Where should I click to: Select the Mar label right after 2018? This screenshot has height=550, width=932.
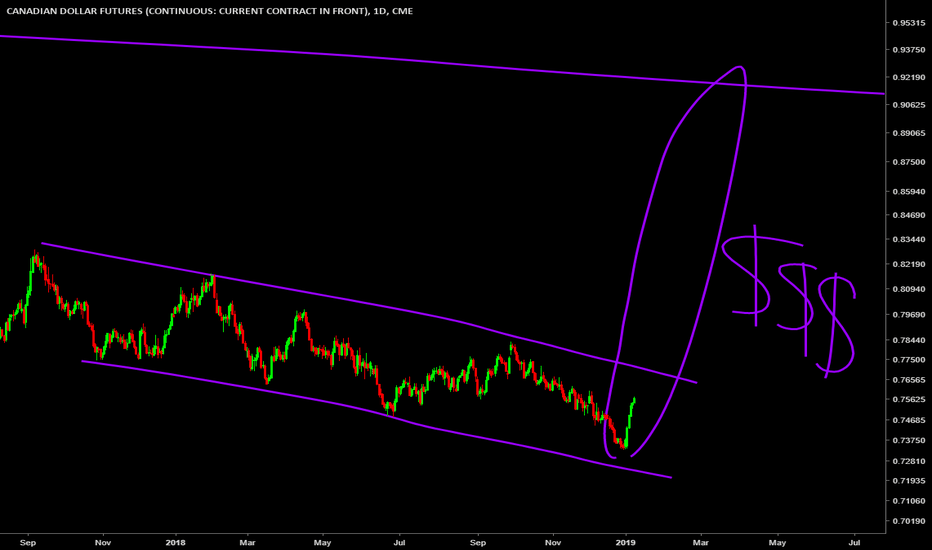[247, 542]
